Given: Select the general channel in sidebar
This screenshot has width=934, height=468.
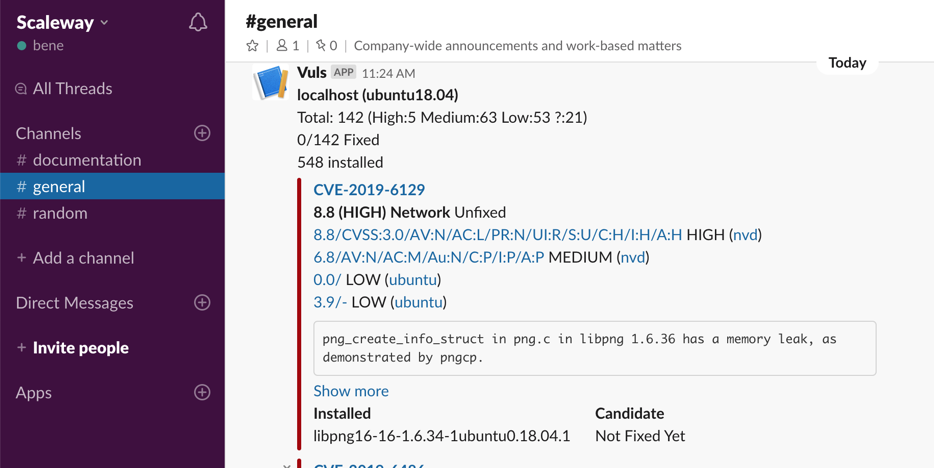Looking at the screenshot, I should click(59, 186).
